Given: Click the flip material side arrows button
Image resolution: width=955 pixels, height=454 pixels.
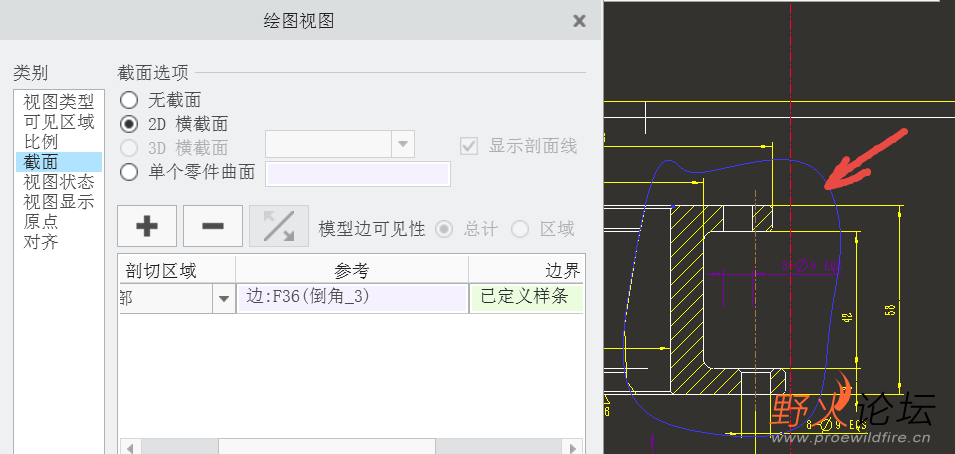Looking at the screenshot, I should [x=278, y=226].
